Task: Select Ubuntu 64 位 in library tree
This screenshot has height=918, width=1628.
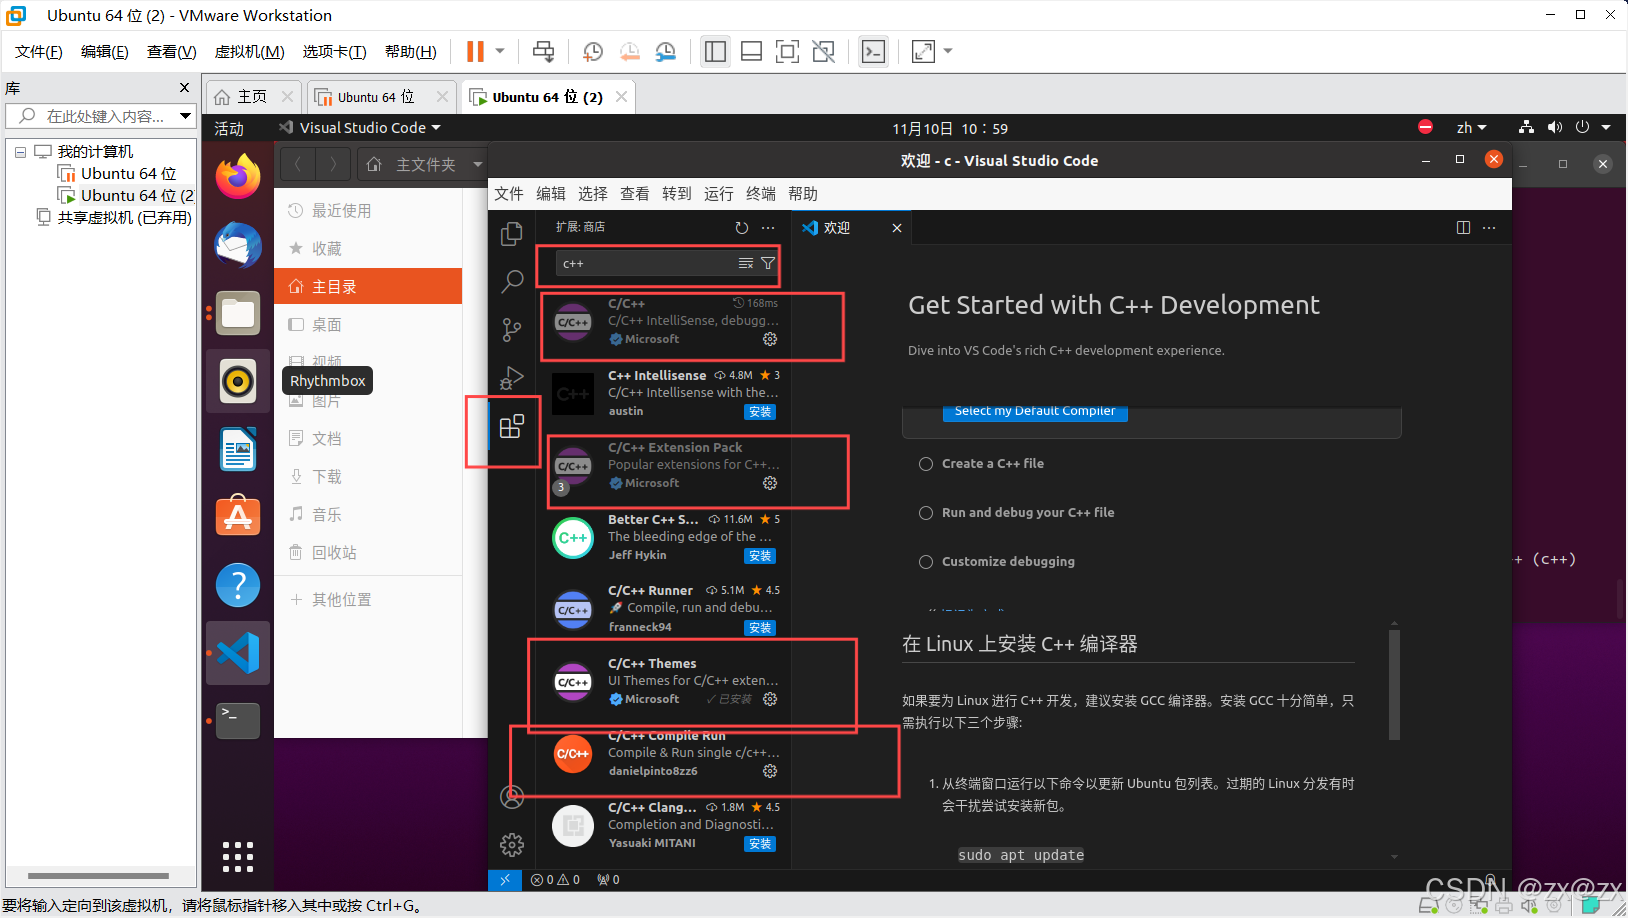Action: coord(128,174)
